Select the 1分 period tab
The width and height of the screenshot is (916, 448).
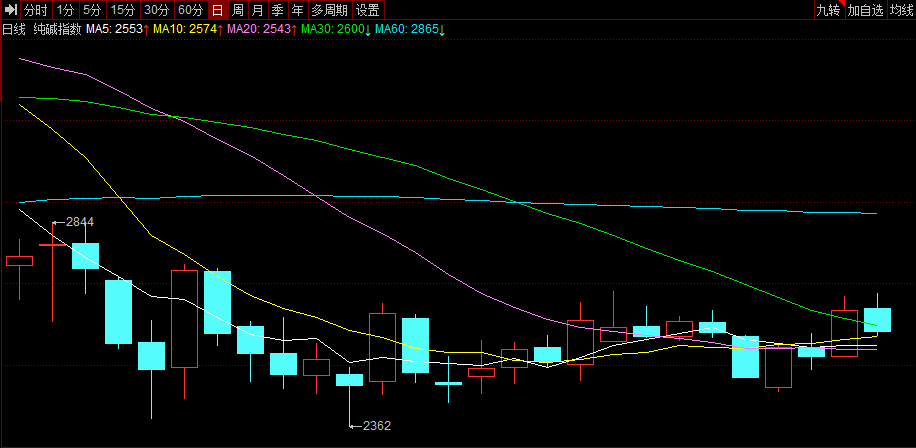pyautogui.click(x=65, y=10)
